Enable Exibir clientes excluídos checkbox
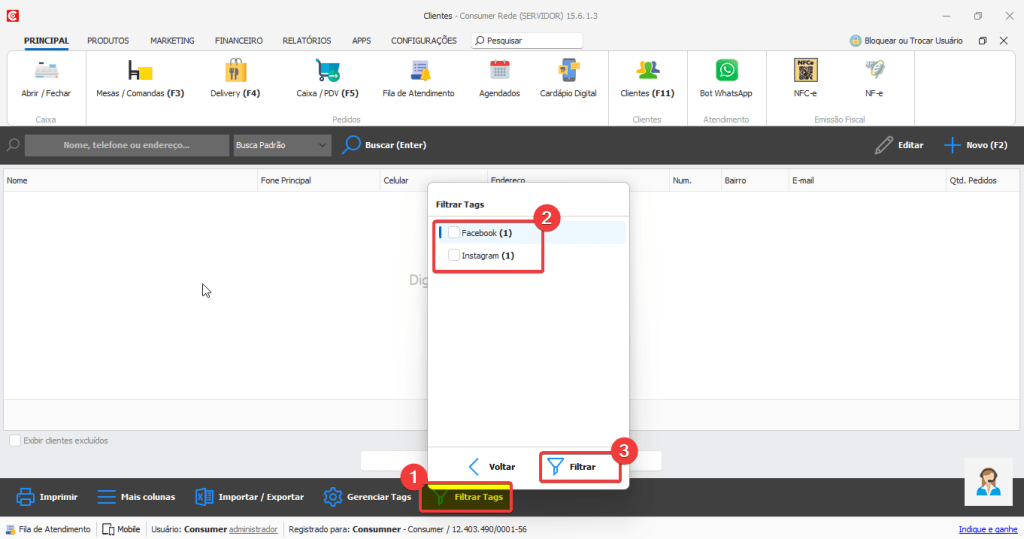The height and width of the screenshot is (539, 1024). pyautogui.click(x=15, y=441)
